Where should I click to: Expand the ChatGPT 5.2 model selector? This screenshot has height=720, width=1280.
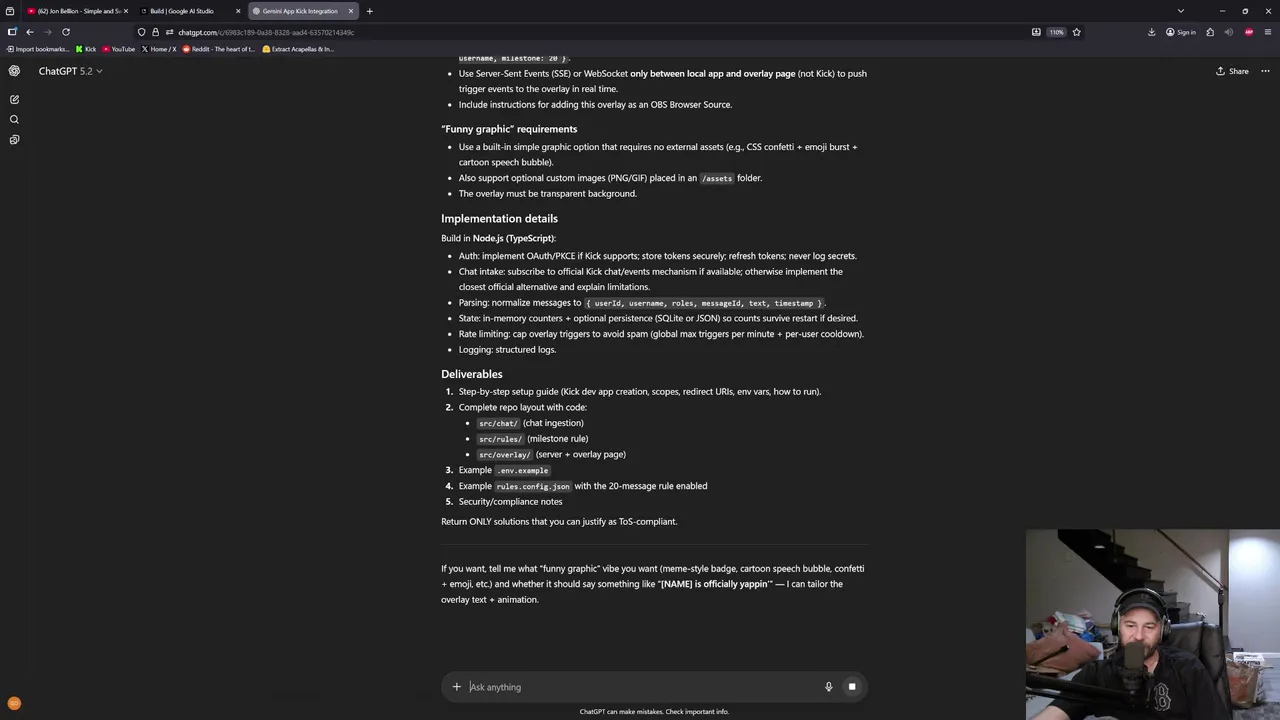pos(70,71)
